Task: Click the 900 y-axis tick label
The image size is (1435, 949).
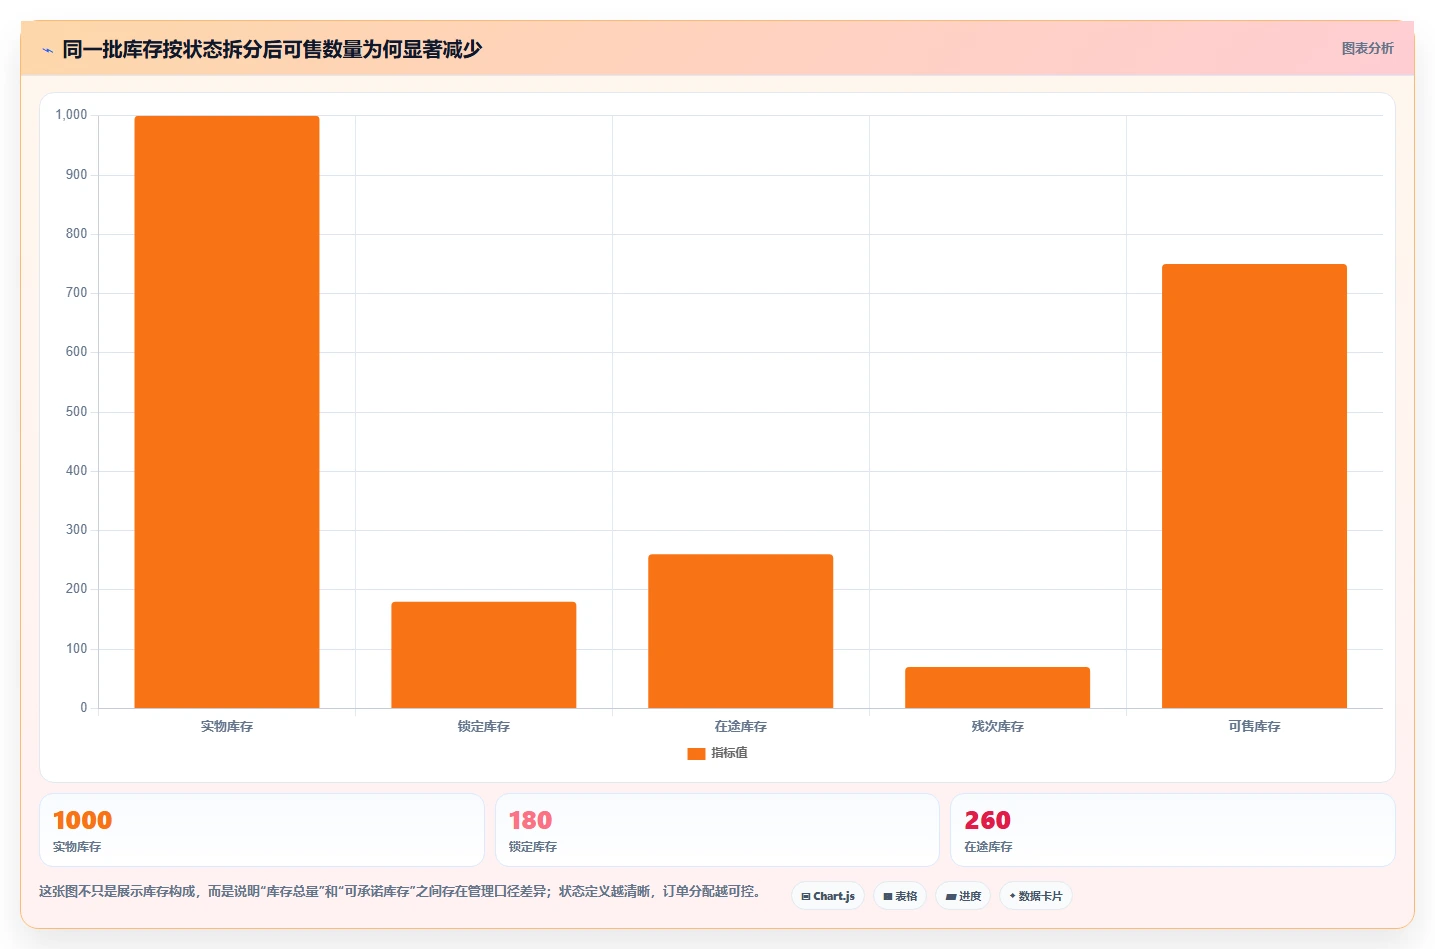Action: tap(77, 175)
